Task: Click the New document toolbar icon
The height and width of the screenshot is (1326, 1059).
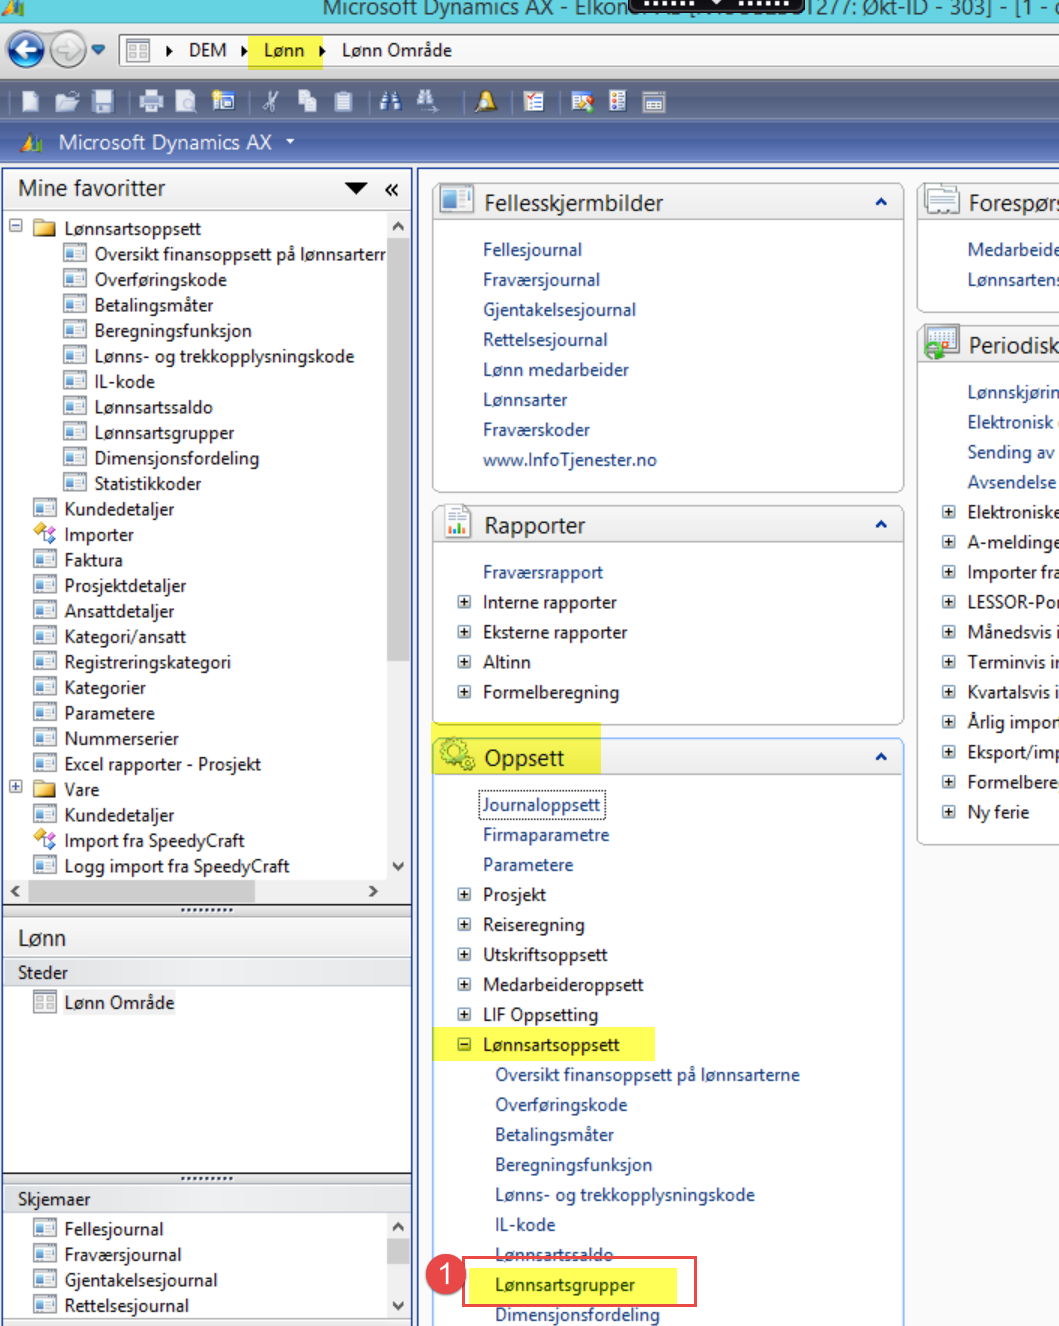Action: pyautogui.click(x=30, y=101)
